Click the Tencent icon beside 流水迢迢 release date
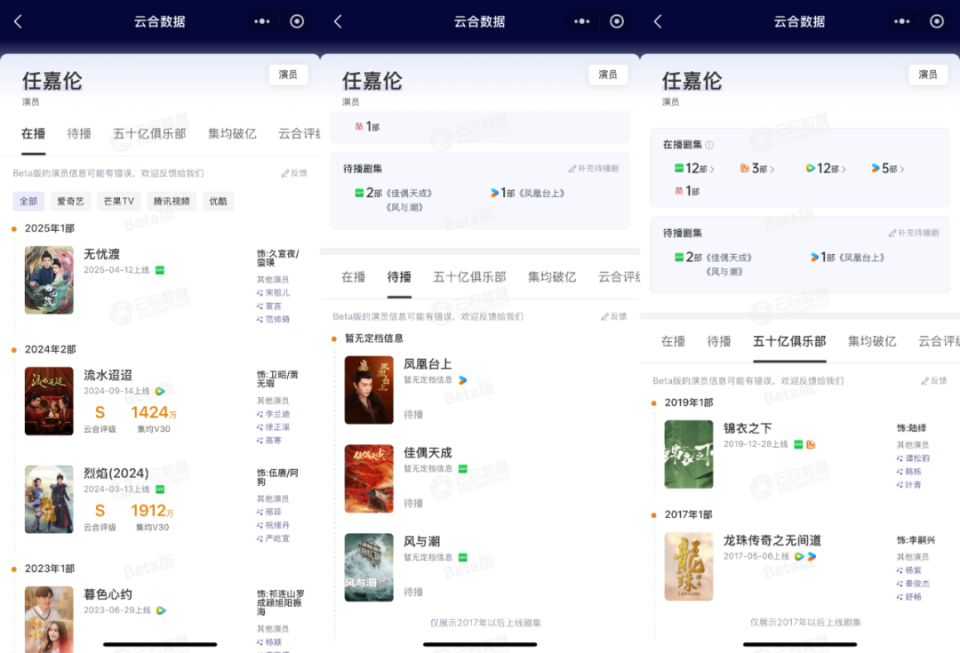The width and height of the screenshot is (960, 653). (160, 390)
